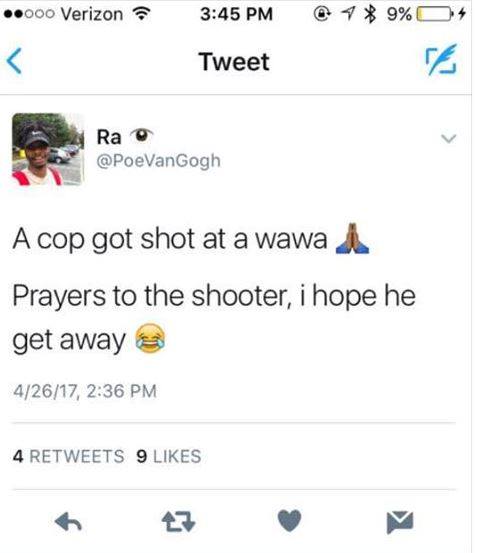Tap the Bluetooth status icon
Viewport: 477px width, 553px height.
369,14
